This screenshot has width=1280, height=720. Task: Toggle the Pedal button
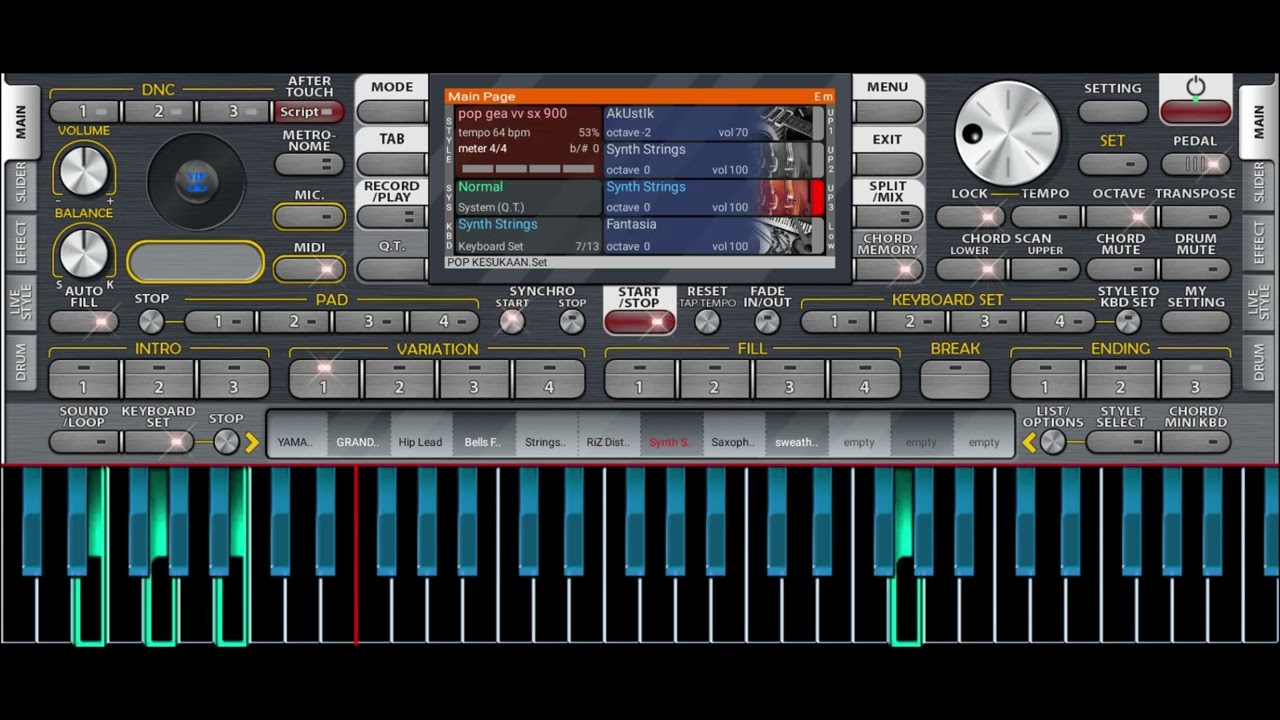coord(1196,164)
